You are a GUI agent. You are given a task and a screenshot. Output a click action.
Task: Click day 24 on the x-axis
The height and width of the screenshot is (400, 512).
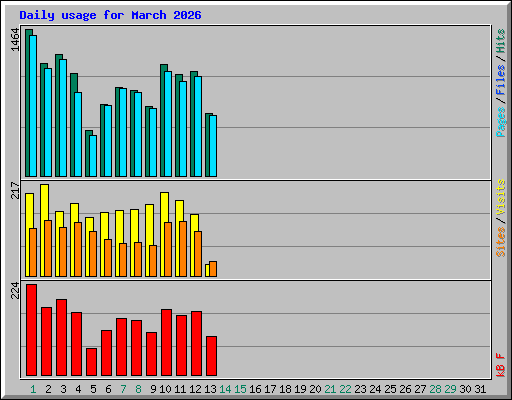click(375, 389)
